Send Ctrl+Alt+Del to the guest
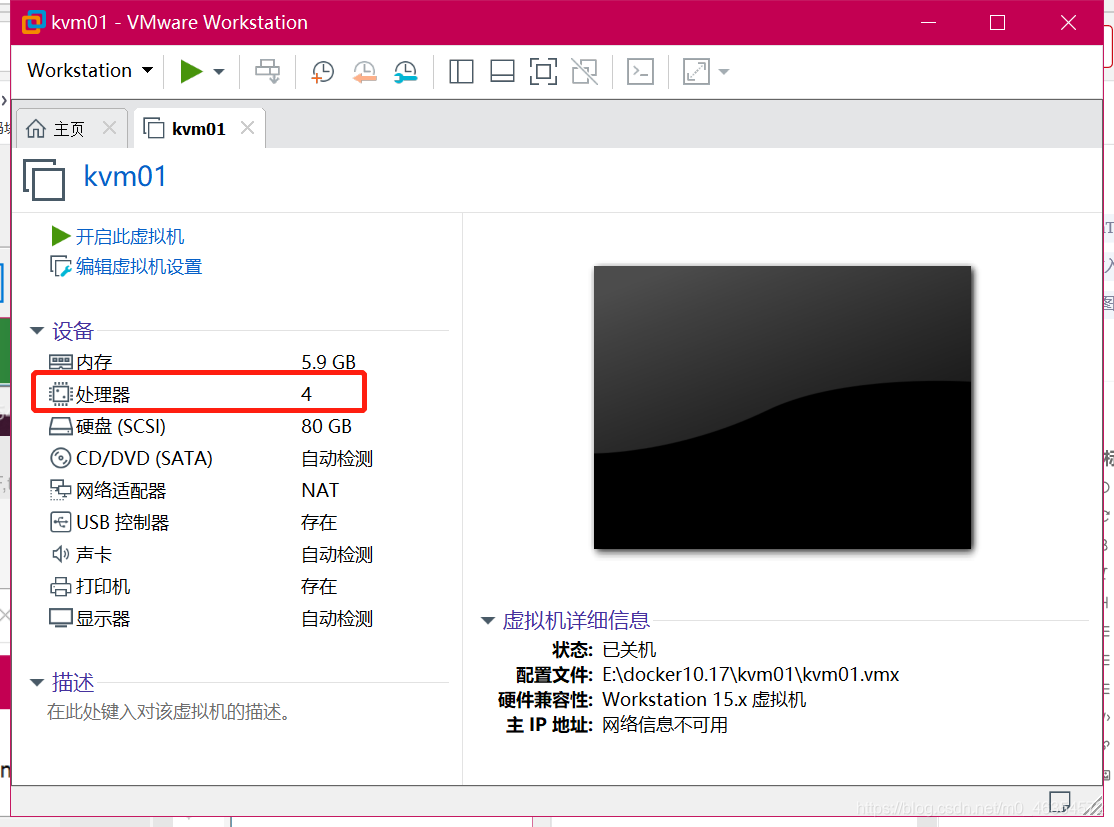This screenshot has width=1114, height=827. click(x=268, y=71)
